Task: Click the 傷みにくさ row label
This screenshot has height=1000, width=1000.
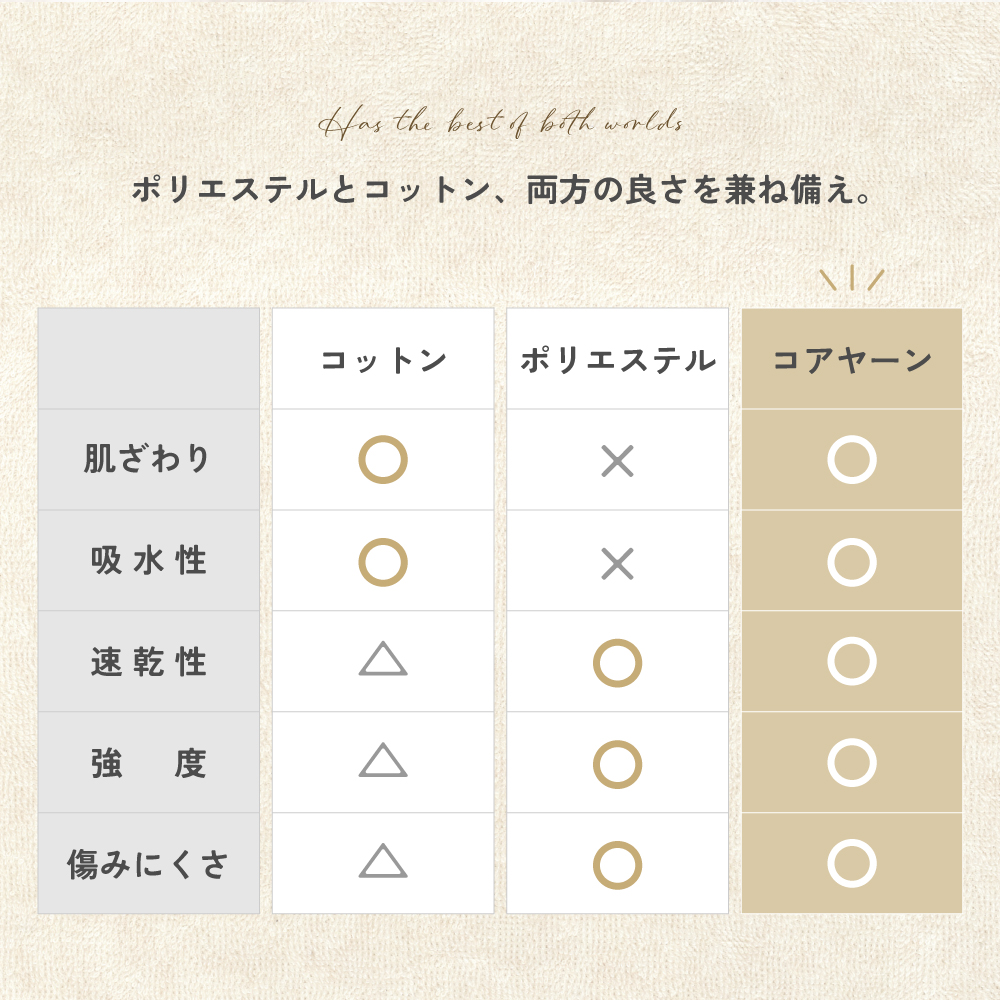Action: click(148, 864)
